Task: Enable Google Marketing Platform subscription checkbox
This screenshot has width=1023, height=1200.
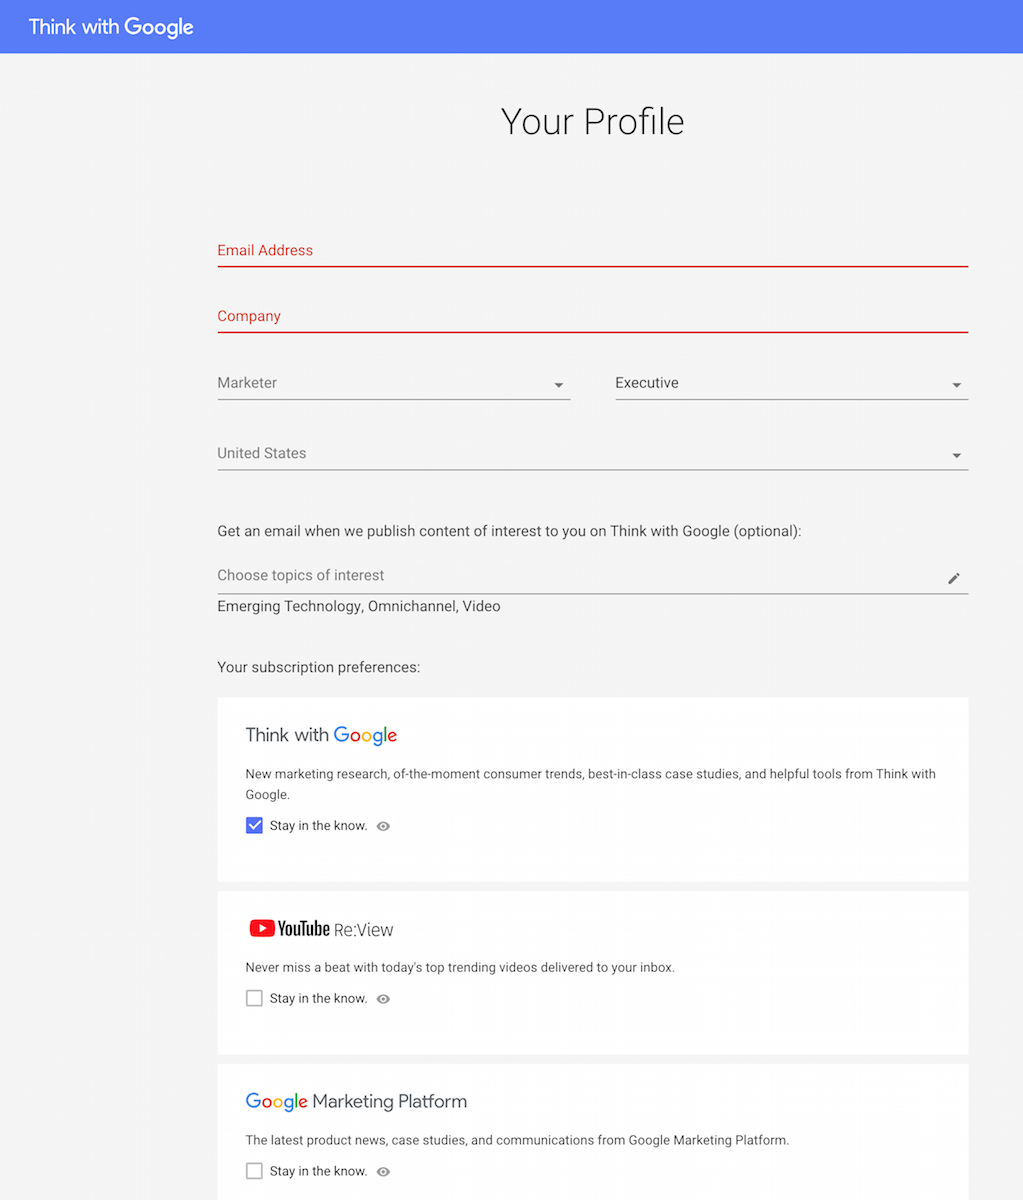Action: point(254,1171)
